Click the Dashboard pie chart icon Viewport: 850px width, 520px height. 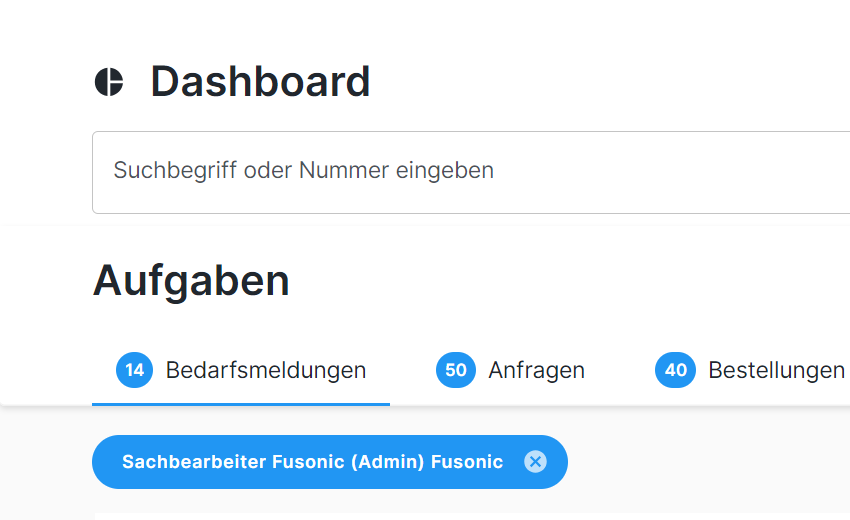109,82
